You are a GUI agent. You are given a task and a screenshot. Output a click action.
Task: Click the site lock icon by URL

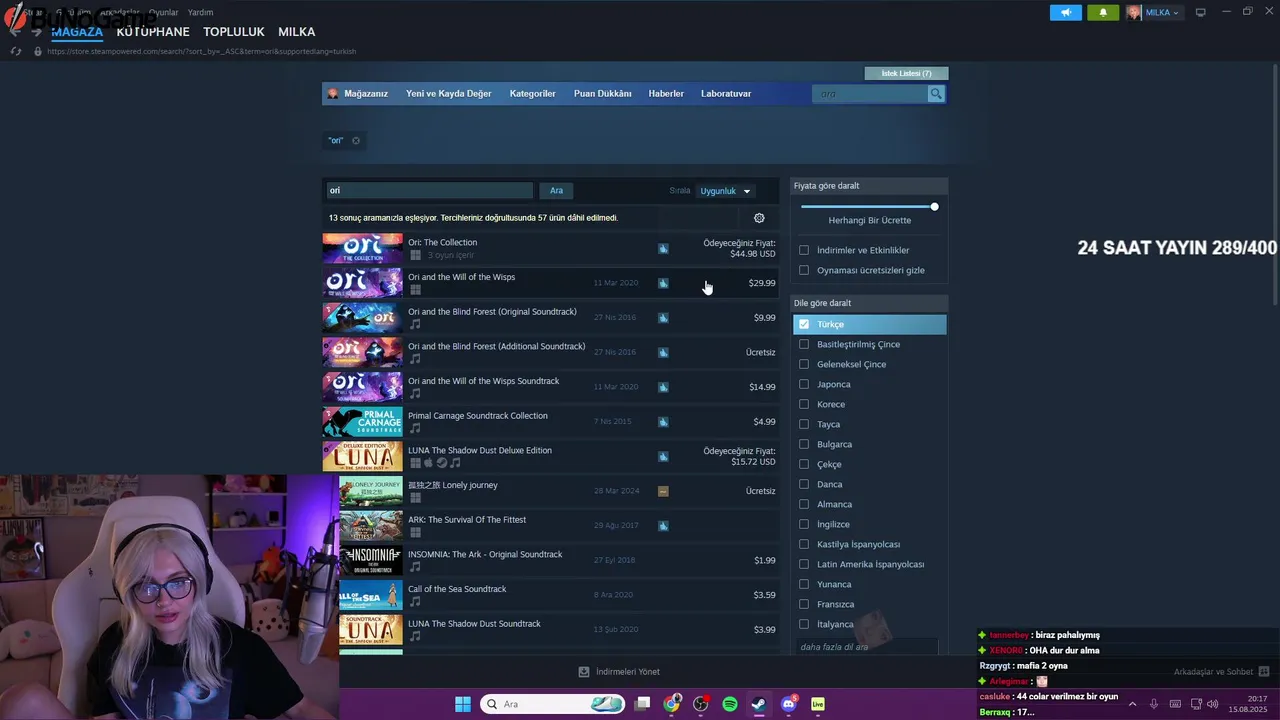38,51
